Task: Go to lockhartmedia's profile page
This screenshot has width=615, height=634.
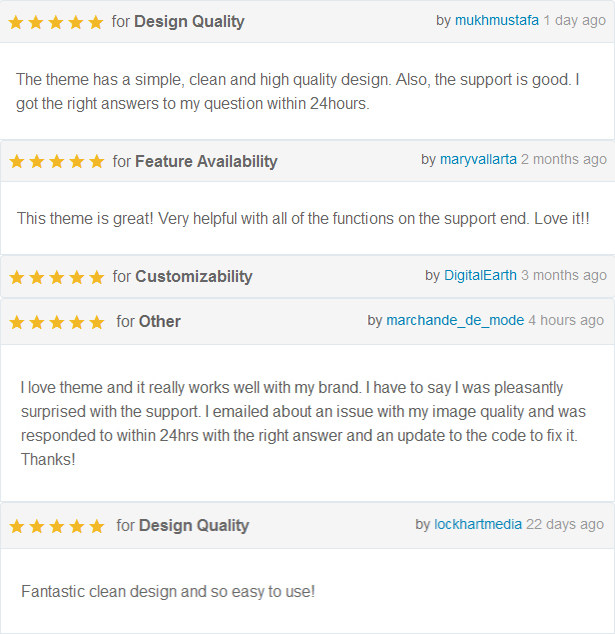Action: click(478, 524)
